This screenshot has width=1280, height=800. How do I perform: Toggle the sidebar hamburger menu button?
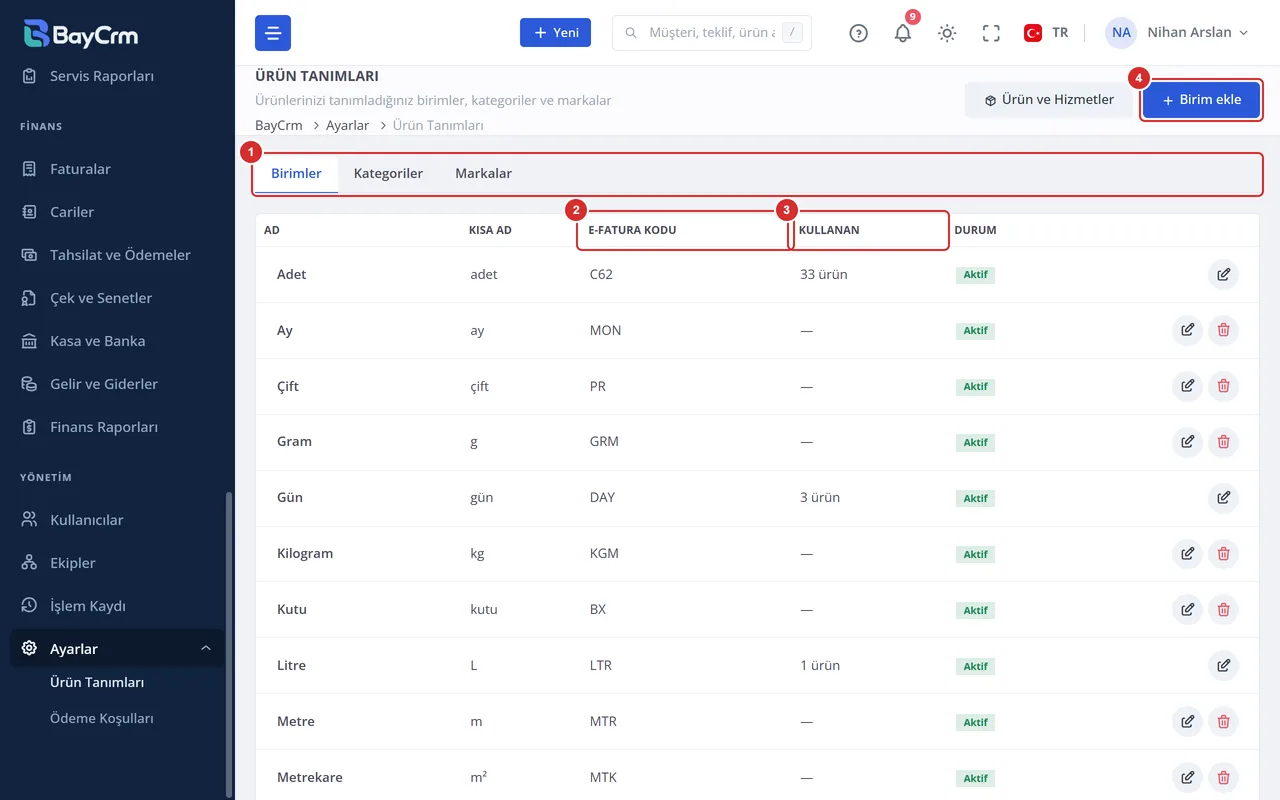click(273, 33)
